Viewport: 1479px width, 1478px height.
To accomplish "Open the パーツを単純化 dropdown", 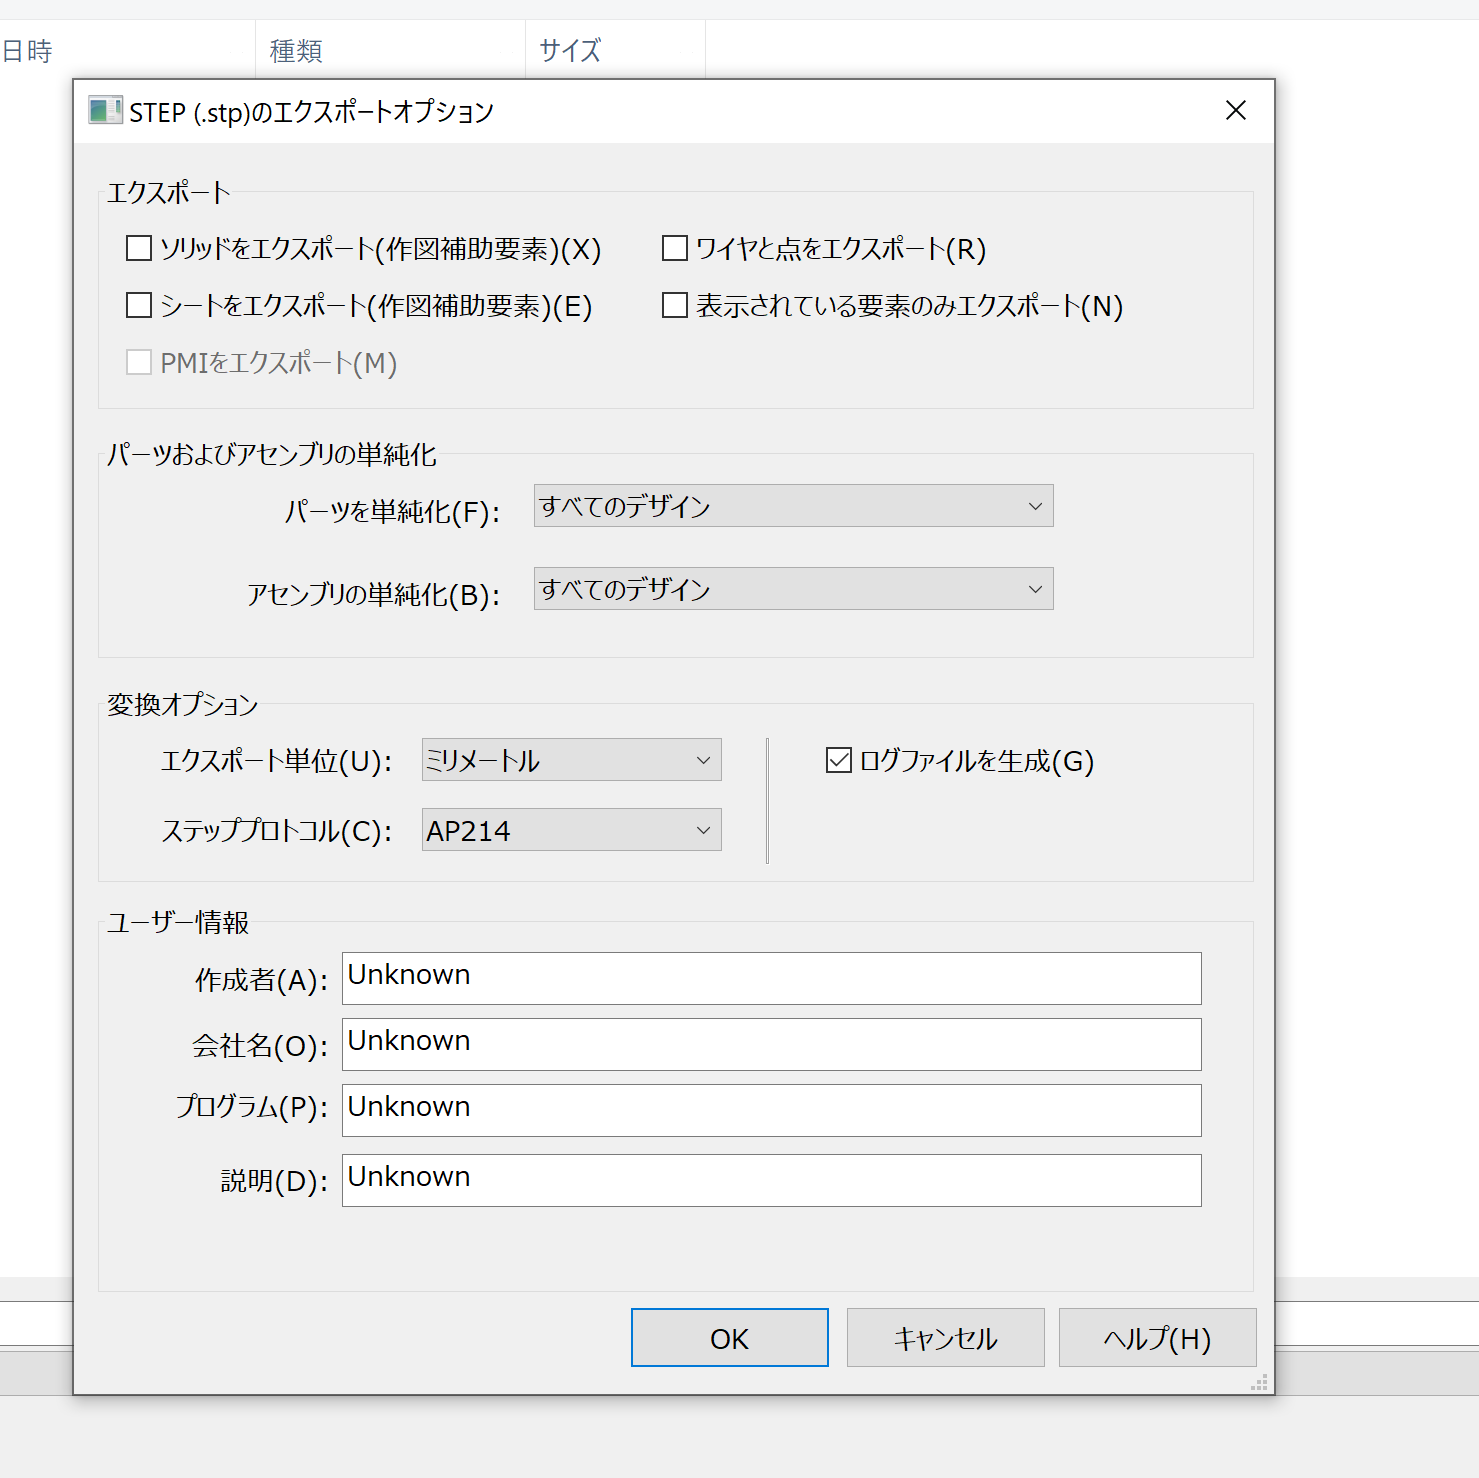I will (793, 506).
